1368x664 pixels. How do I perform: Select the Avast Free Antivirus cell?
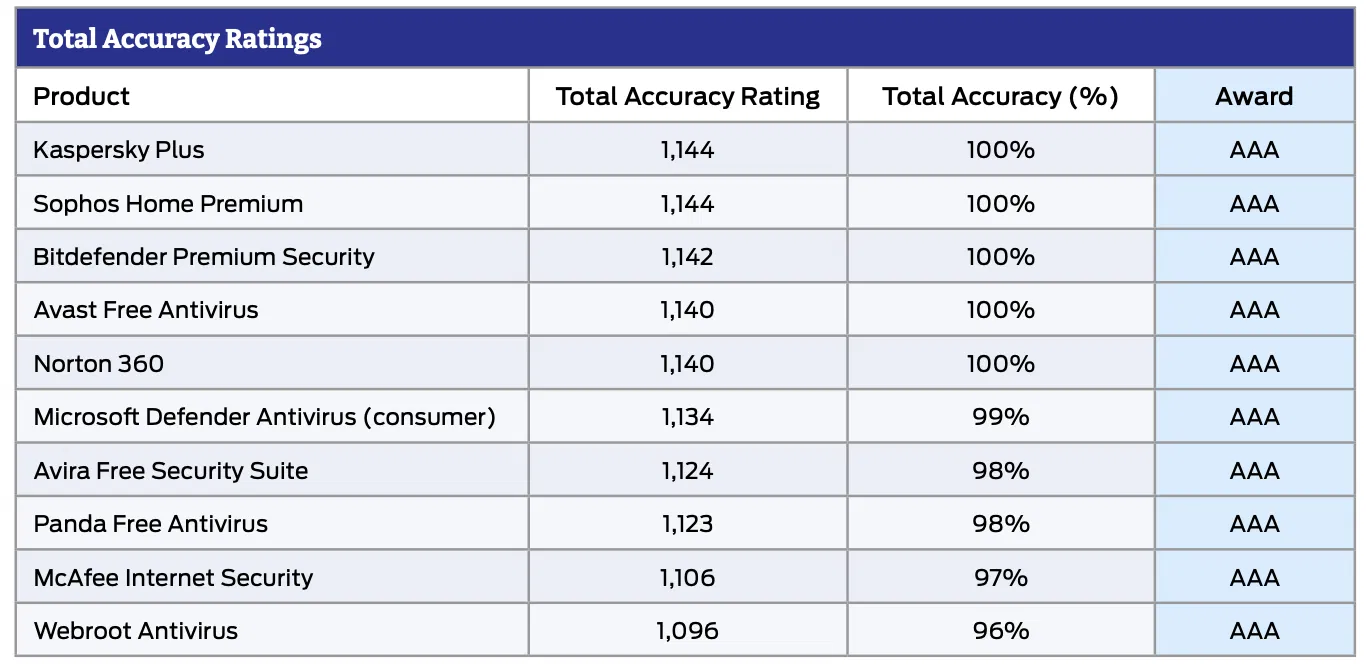click(x=146, y=310)
